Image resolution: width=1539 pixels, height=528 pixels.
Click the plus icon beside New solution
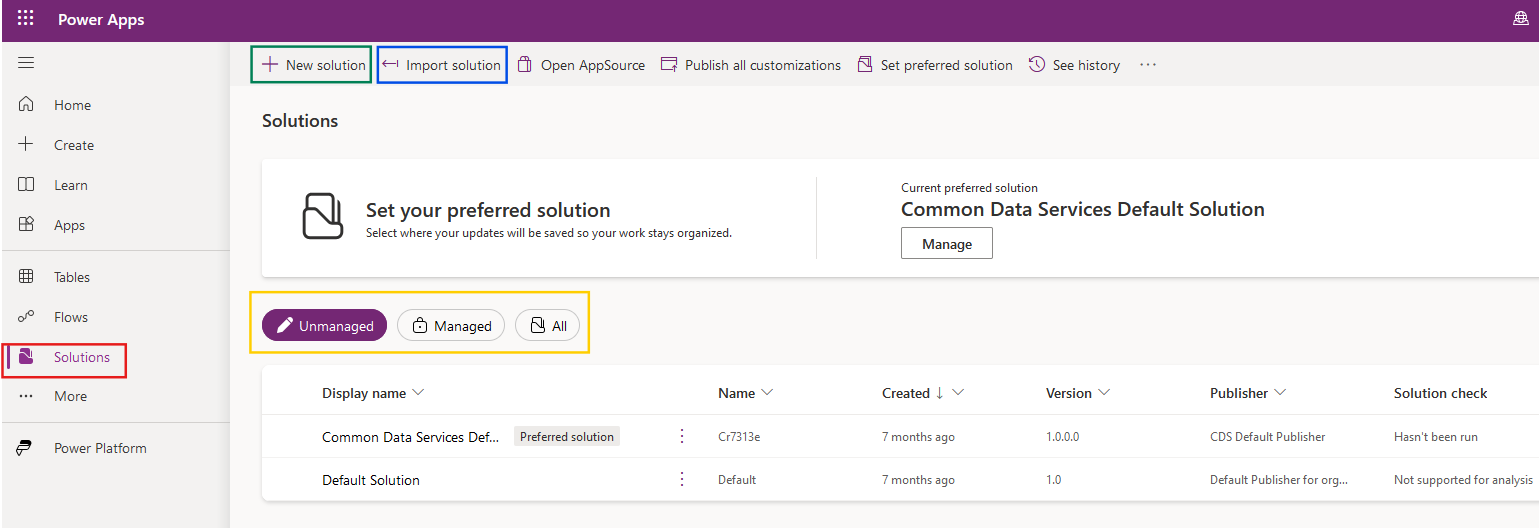click(x=269, y=64)
